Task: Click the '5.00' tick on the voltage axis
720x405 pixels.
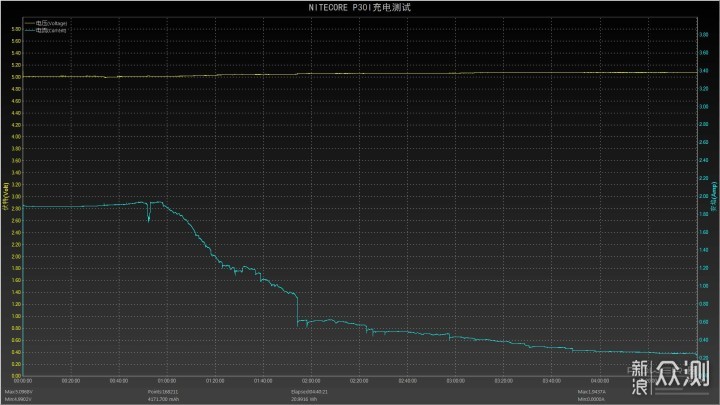Action: click(x=16, y=77)
